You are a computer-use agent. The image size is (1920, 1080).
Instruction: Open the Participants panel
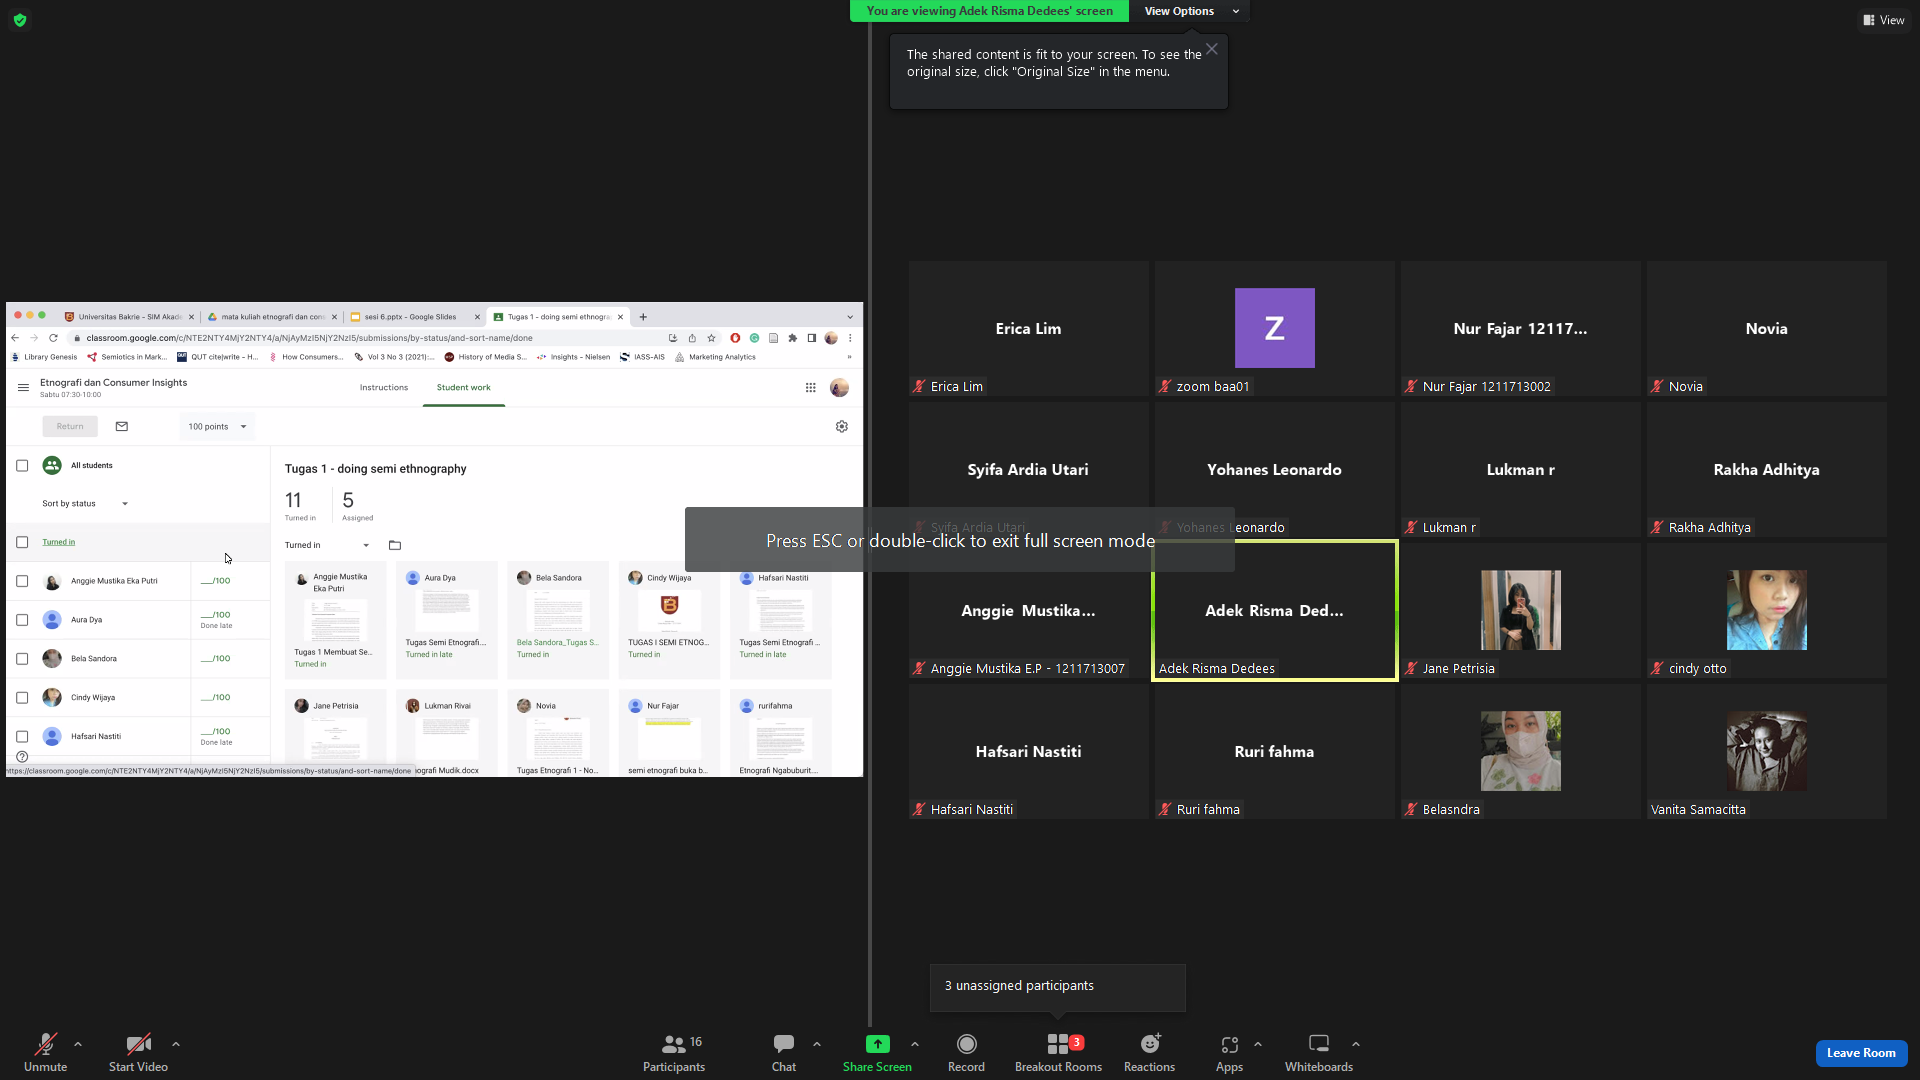pyautogui.click(x=674, y=1051)
